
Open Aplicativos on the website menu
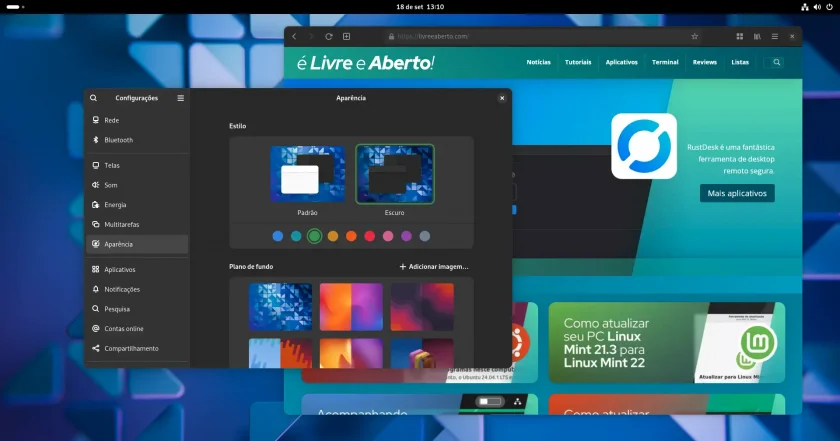click(621, 62)
